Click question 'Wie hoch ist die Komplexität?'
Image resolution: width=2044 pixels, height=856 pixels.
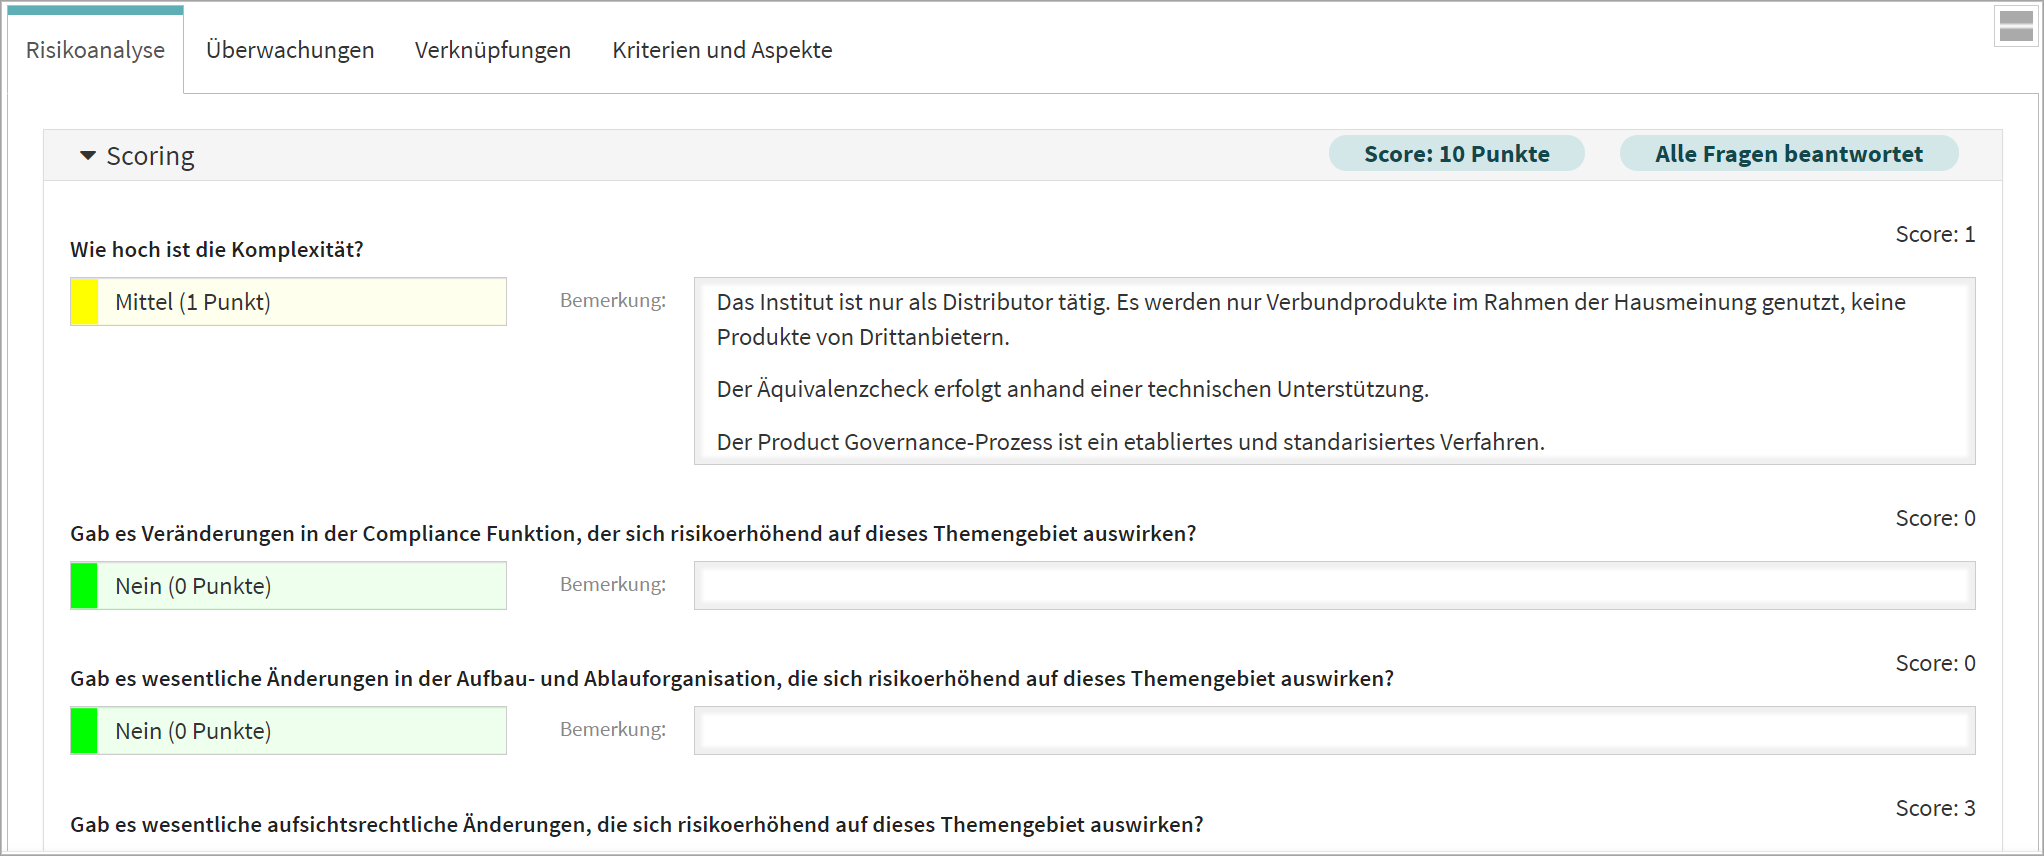[217, 250]
